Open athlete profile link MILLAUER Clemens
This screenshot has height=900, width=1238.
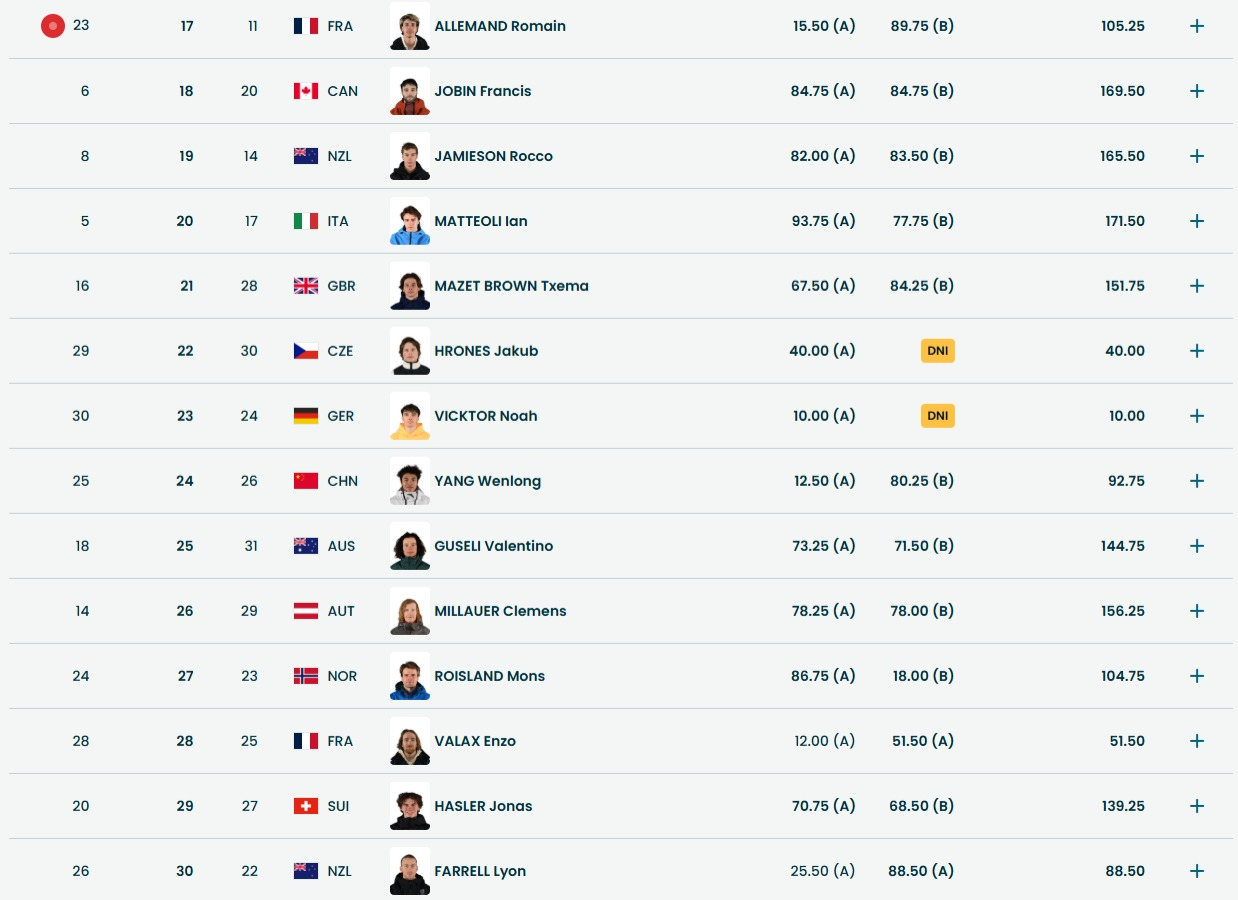(x=500, y=611)
